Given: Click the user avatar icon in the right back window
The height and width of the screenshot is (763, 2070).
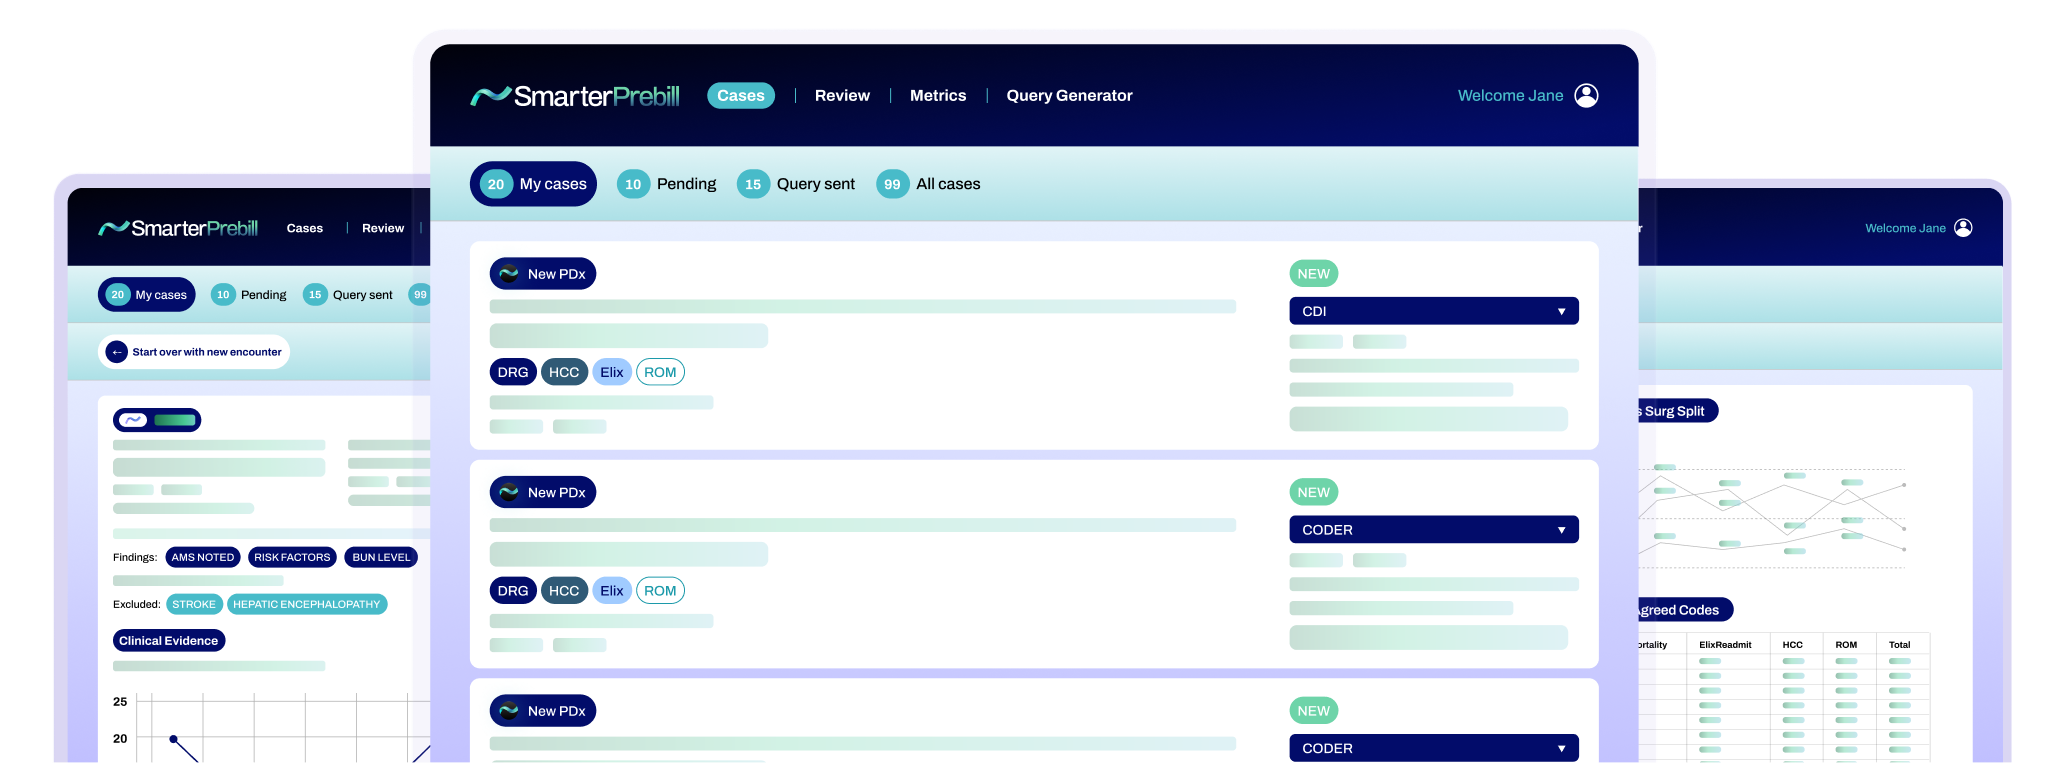Looking at the screenshot, I should 1963,228.
